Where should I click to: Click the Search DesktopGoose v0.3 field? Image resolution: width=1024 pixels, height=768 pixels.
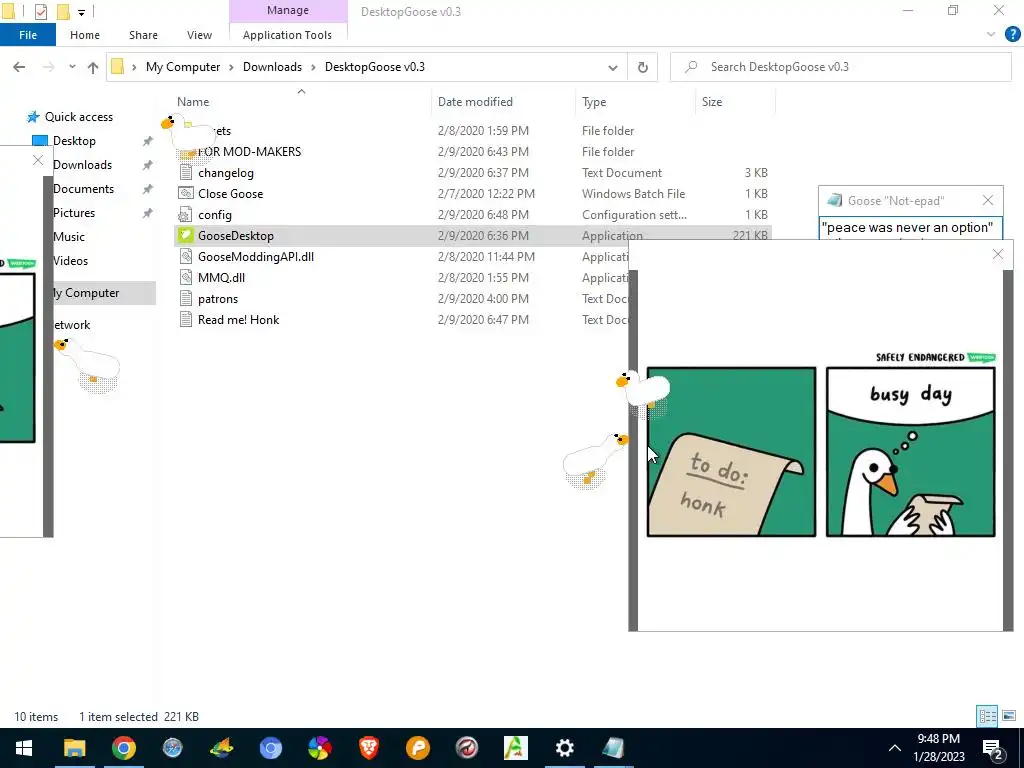coord(841,67)
